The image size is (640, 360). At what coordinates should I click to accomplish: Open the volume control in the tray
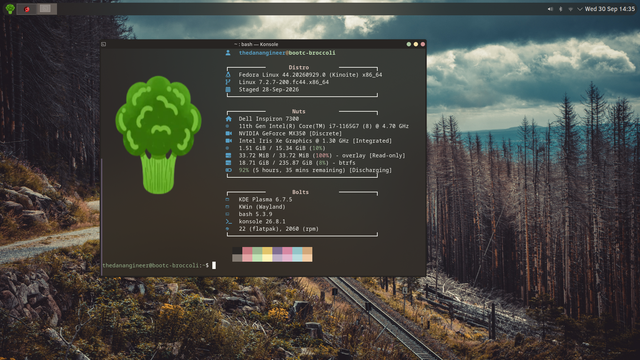tap(550, 9)
